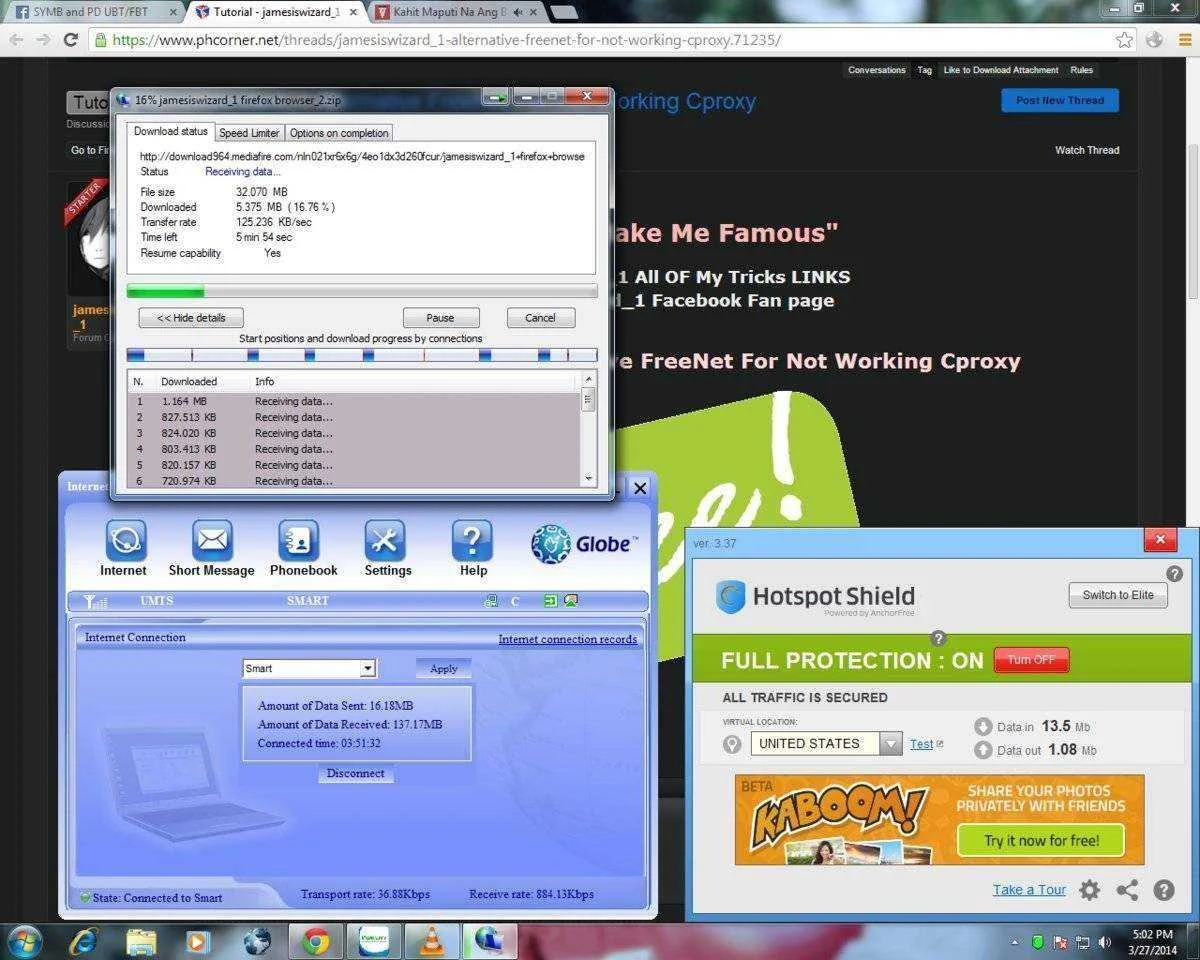Click the Tag forum link

point(924,70)
